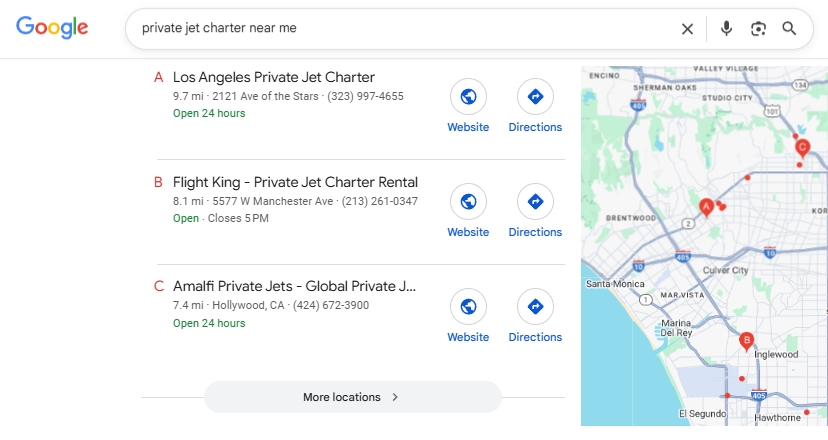
Task: Expand More locations list
Action: (352, 397)
